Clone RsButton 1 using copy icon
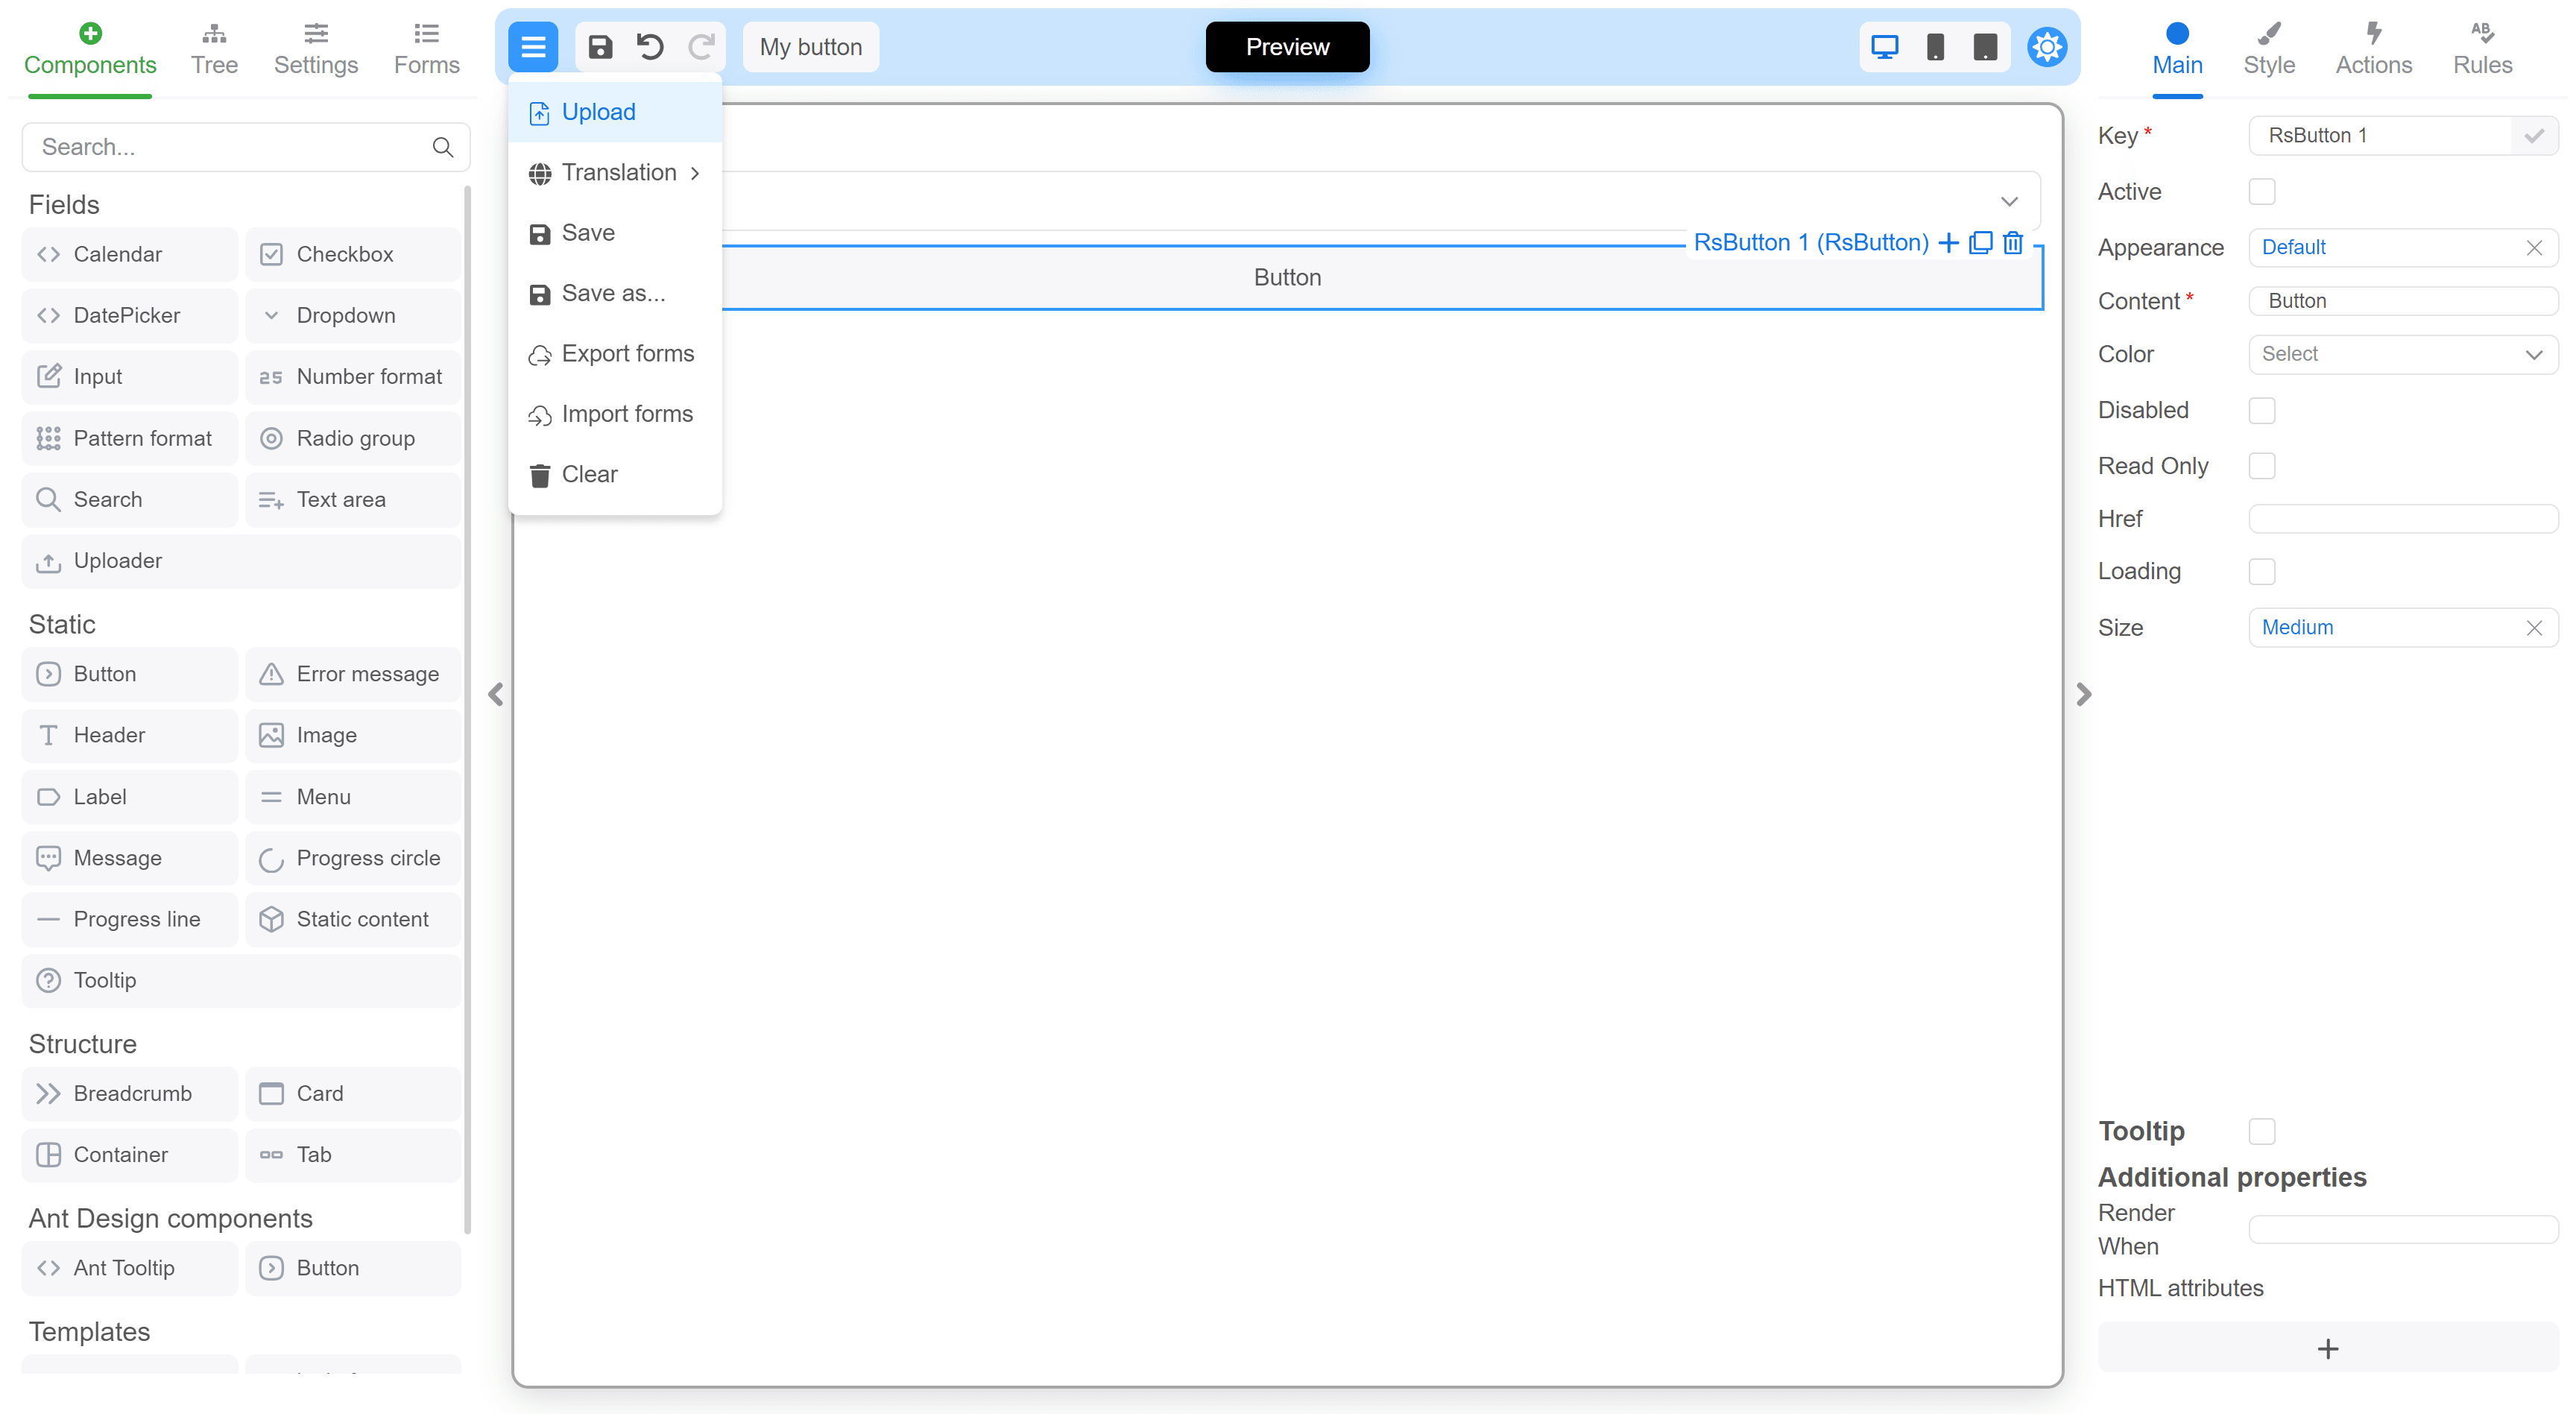This screenshot has width=2576, height=1414. [1980, 243]
